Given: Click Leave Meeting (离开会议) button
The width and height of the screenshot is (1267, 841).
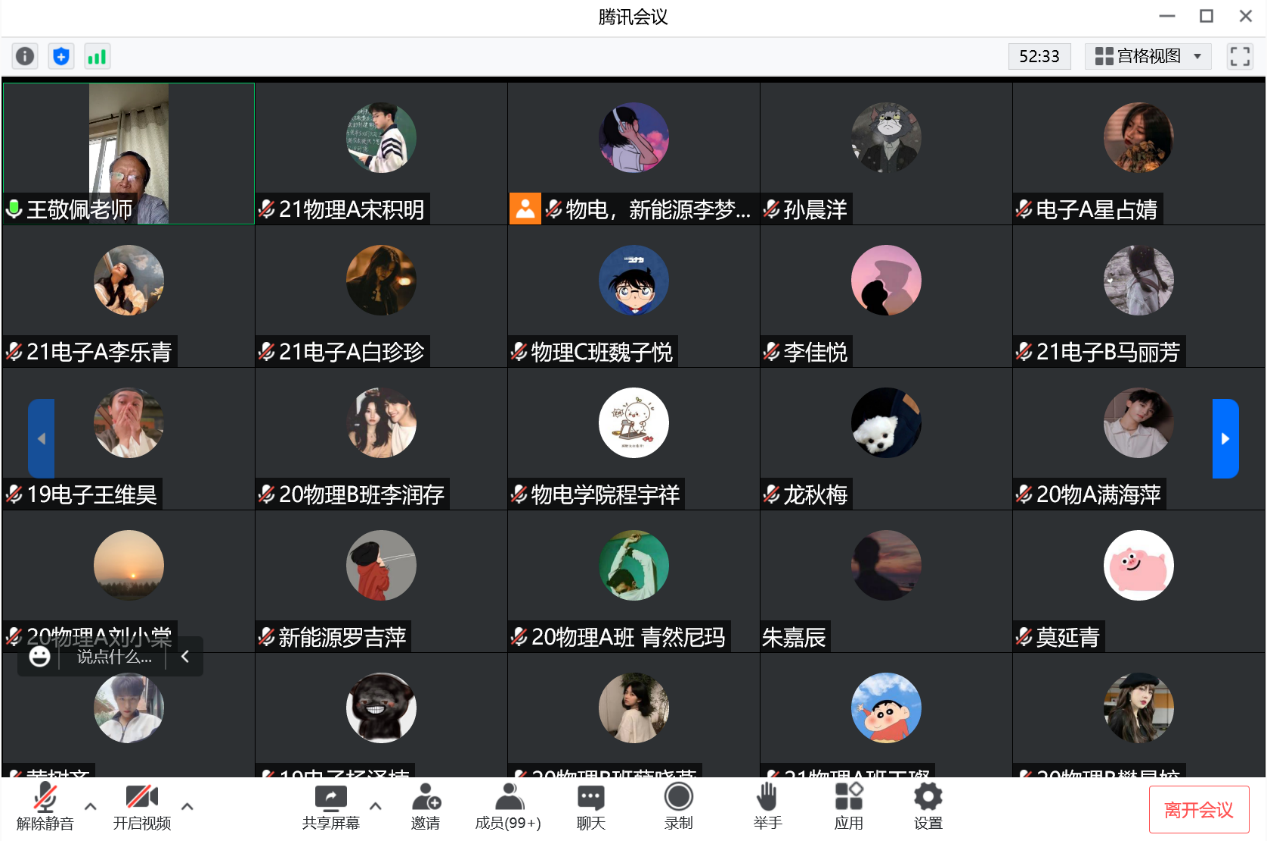Looking at the screenshot, I should 1199,810.
